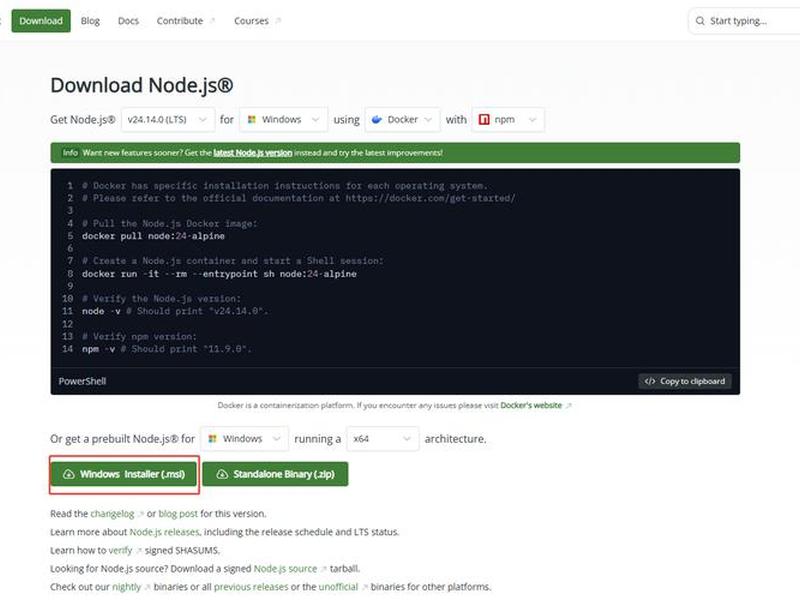Click the npm logo icon
Screen dimensions: 800x600
(x=484, y=119)
